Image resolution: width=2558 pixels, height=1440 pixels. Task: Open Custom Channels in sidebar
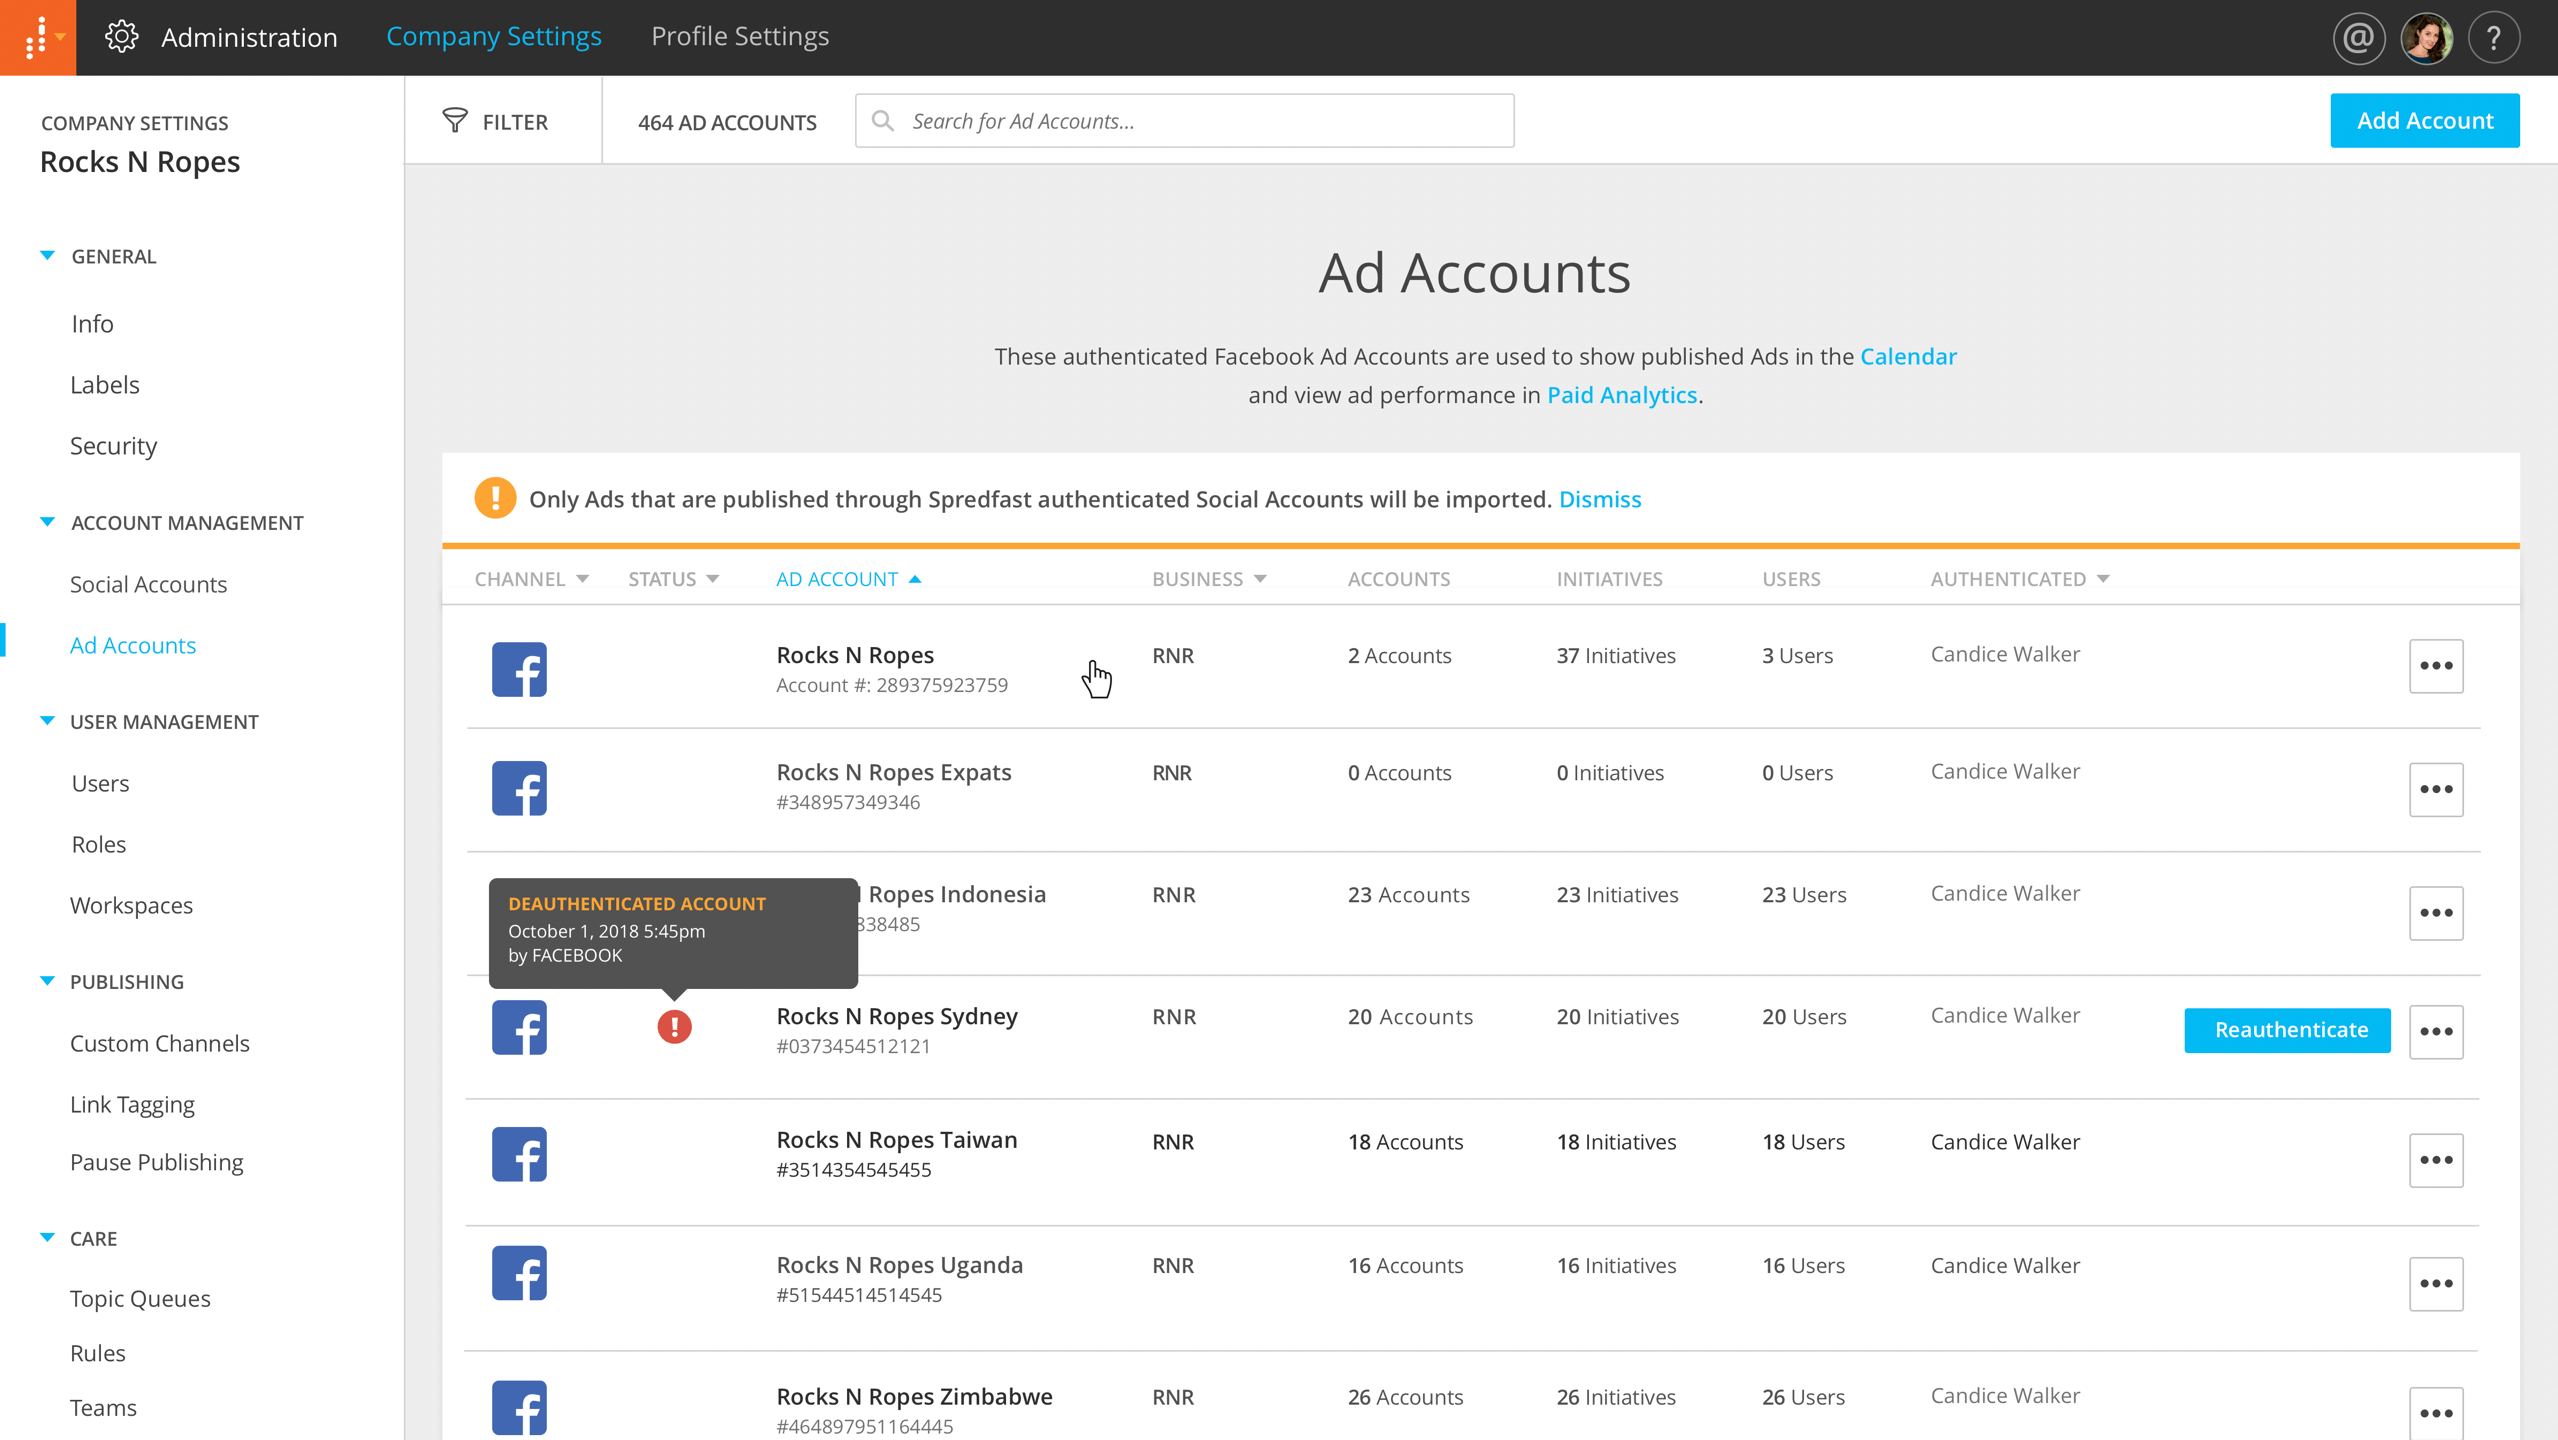[159, 1043]
